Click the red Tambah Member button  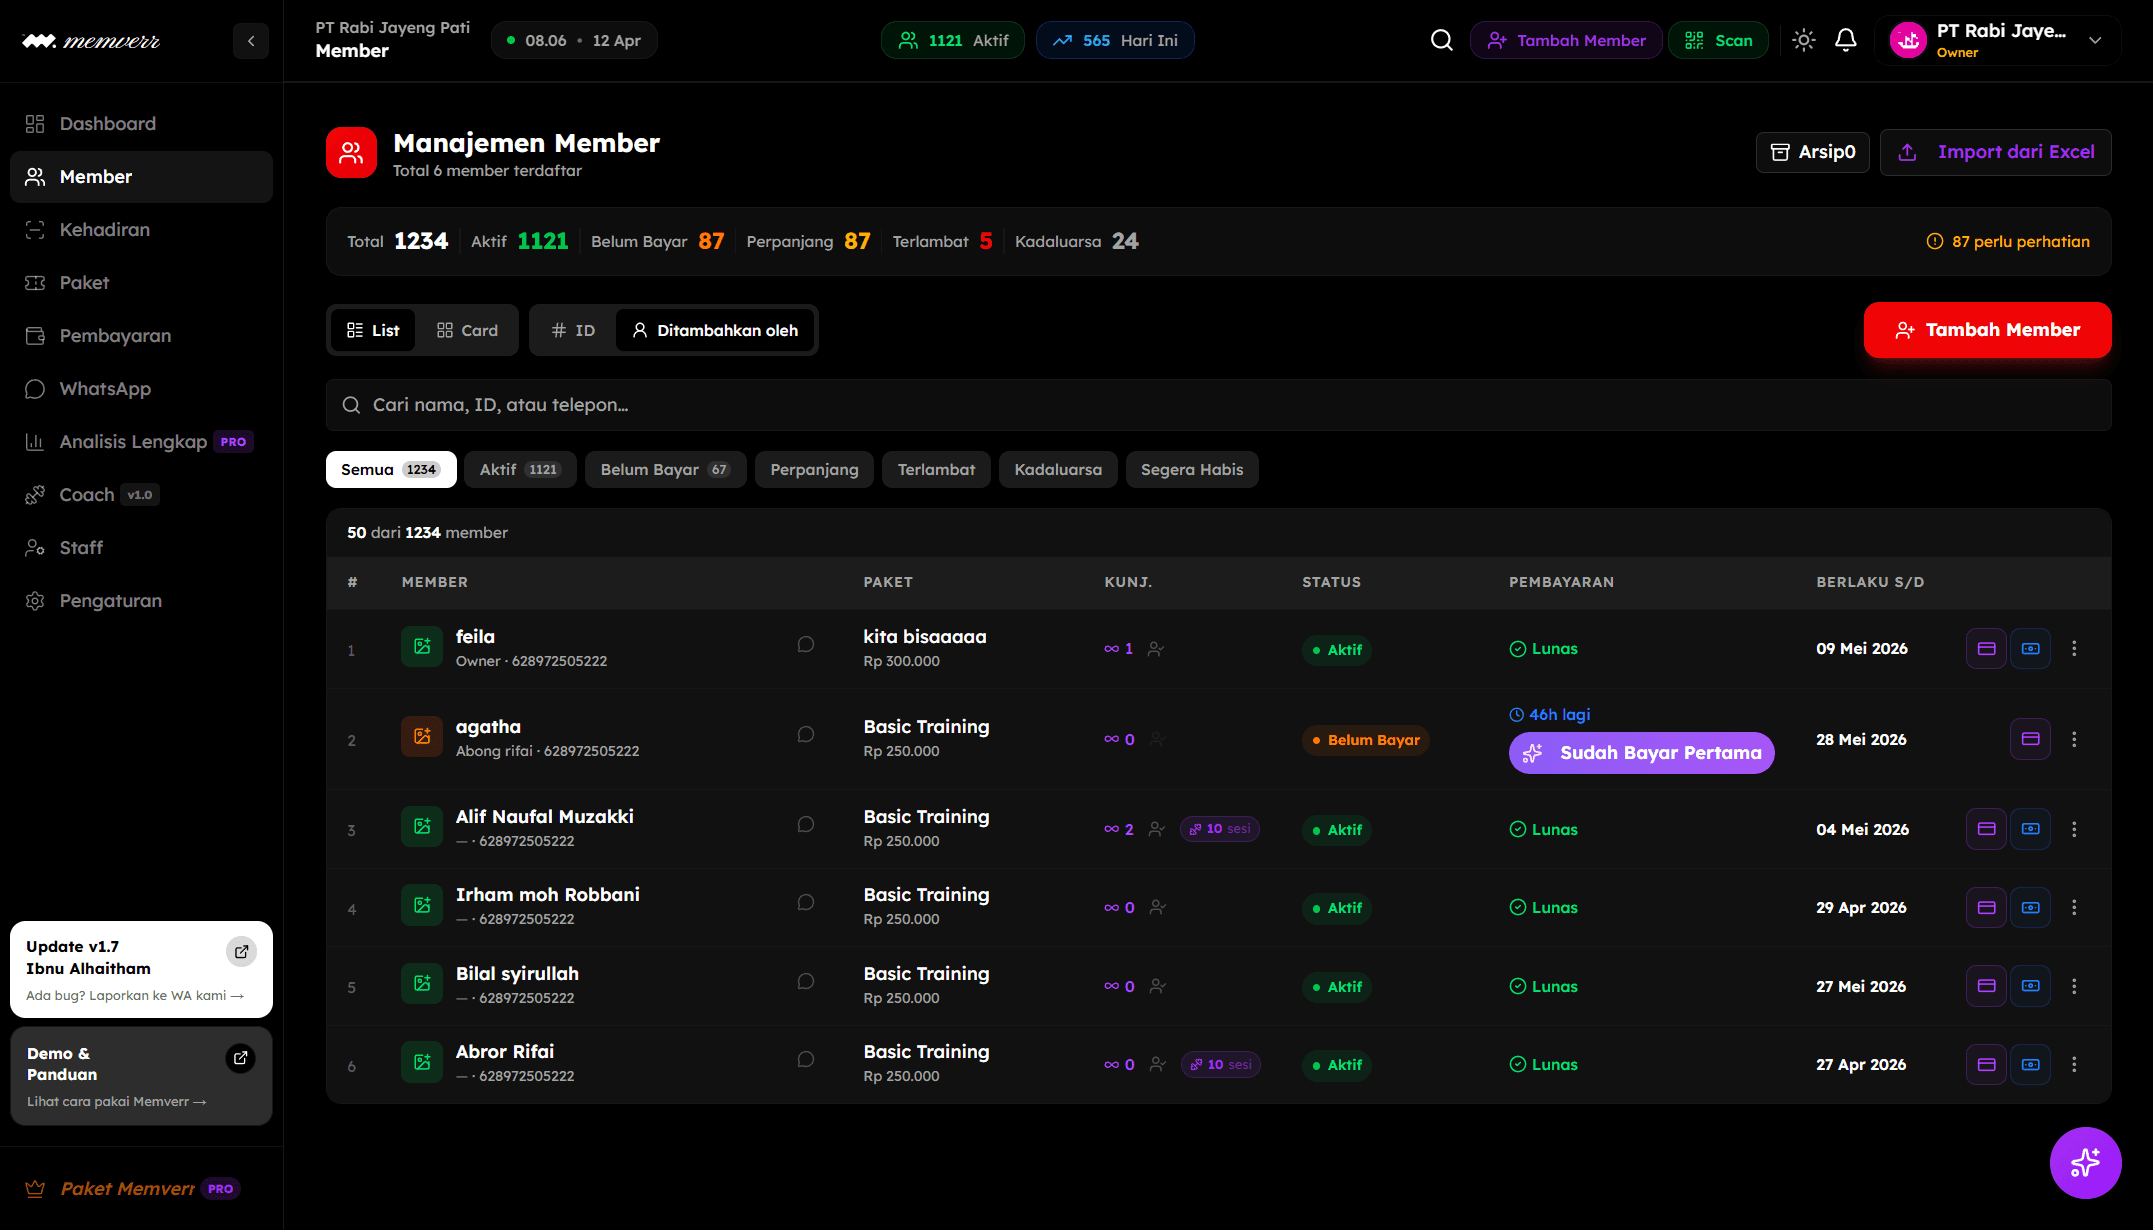coord(1987,330)
